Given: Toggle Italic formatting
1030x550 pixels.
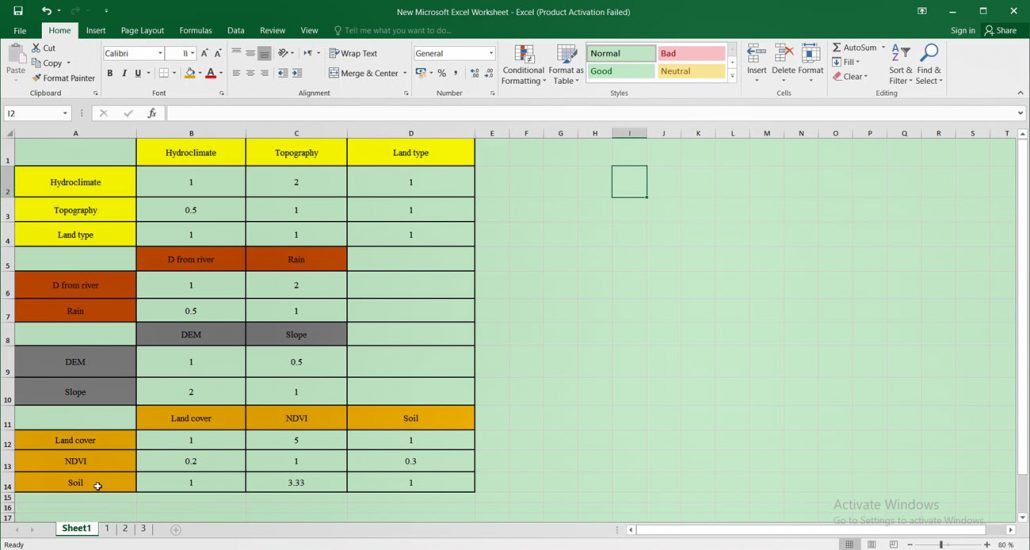Looking at the screenshot, I should (x=124, y=73).
